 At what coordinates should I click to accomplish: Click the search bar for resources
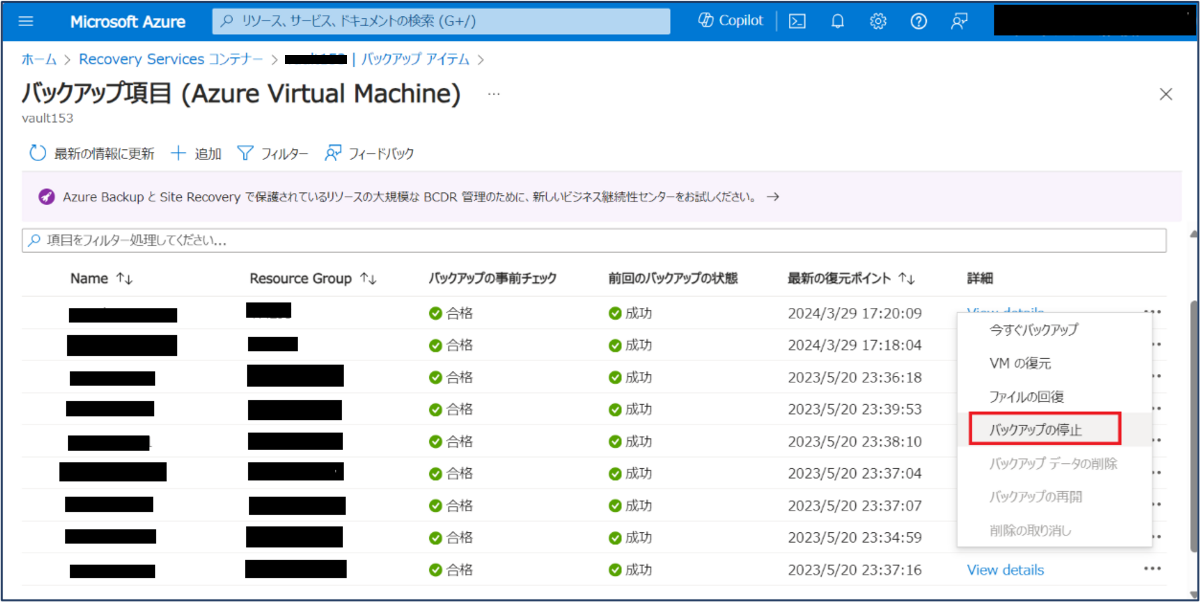click(x=441, y=21)
